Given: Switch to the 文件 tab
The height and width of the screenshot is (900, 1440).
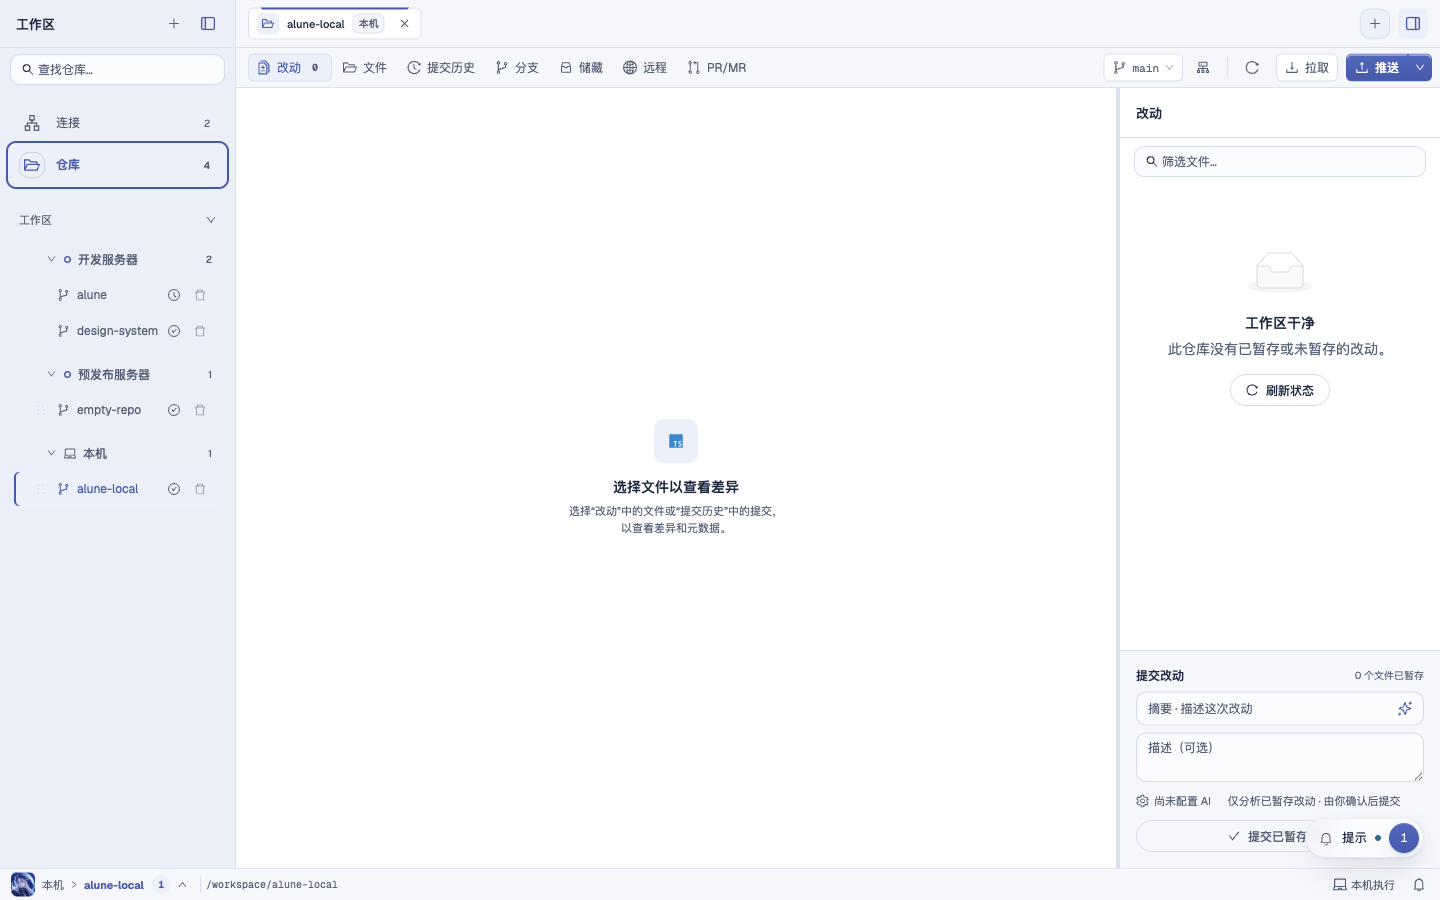Looking at the screenshot, I should 365,68.
